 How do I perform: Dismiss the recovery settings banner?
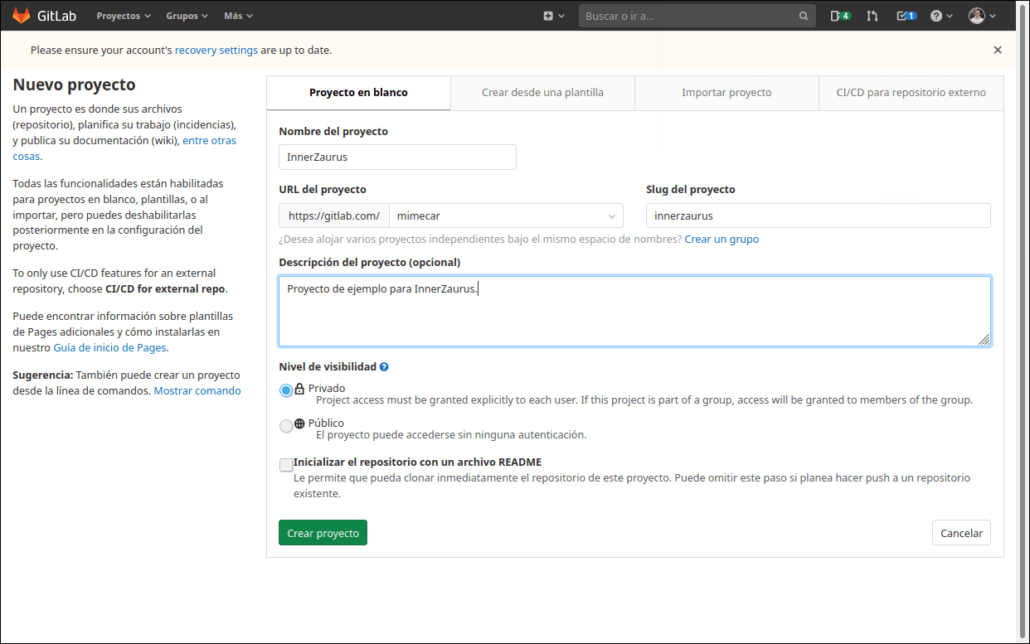point(997,50)
